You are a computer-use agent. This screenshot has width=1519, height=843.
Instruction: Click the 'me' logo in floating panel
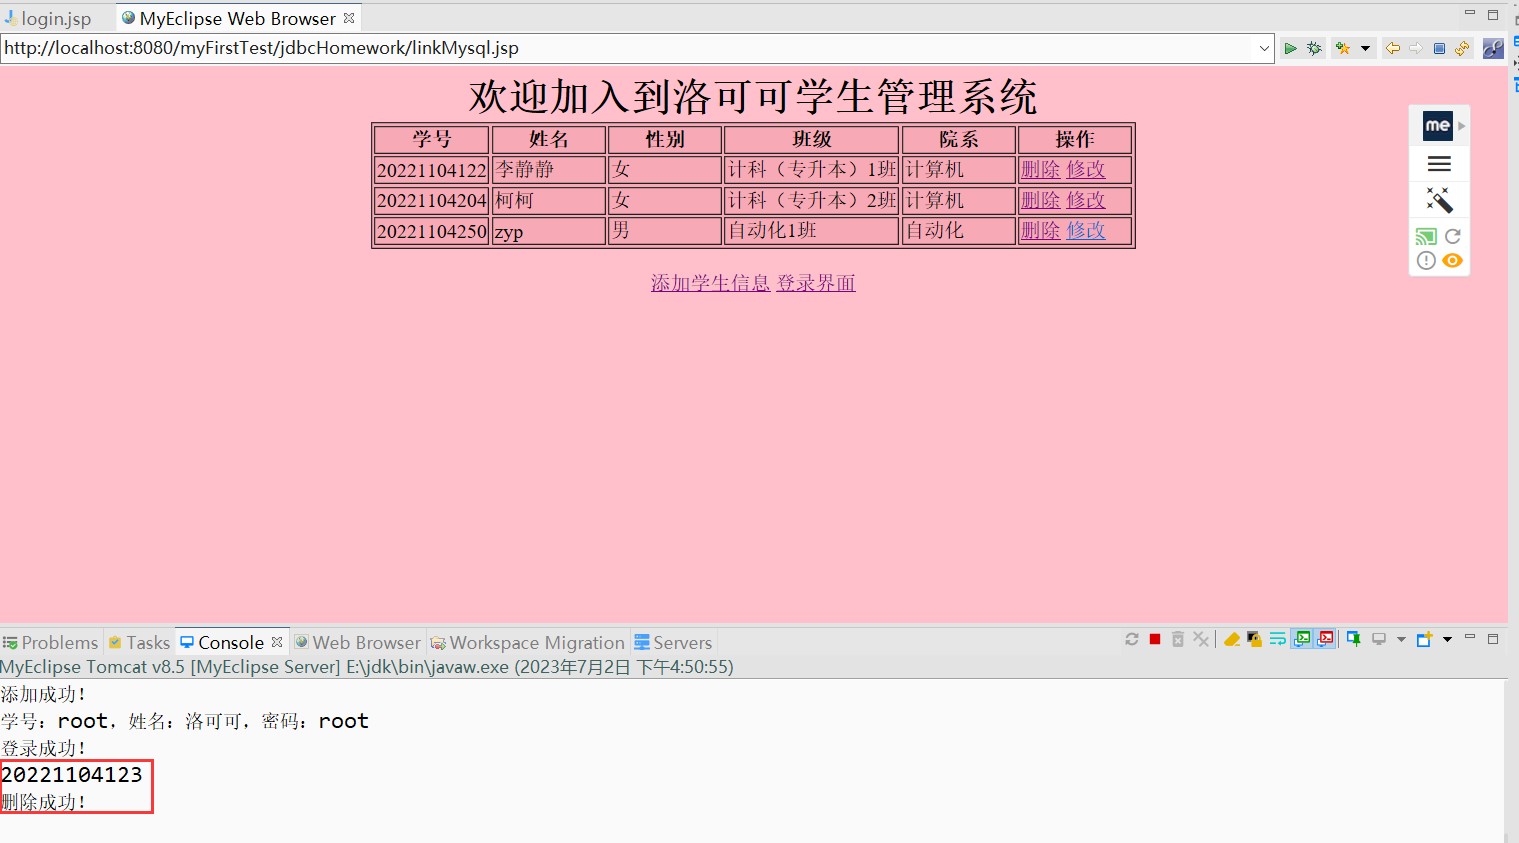click(1437, 125)
